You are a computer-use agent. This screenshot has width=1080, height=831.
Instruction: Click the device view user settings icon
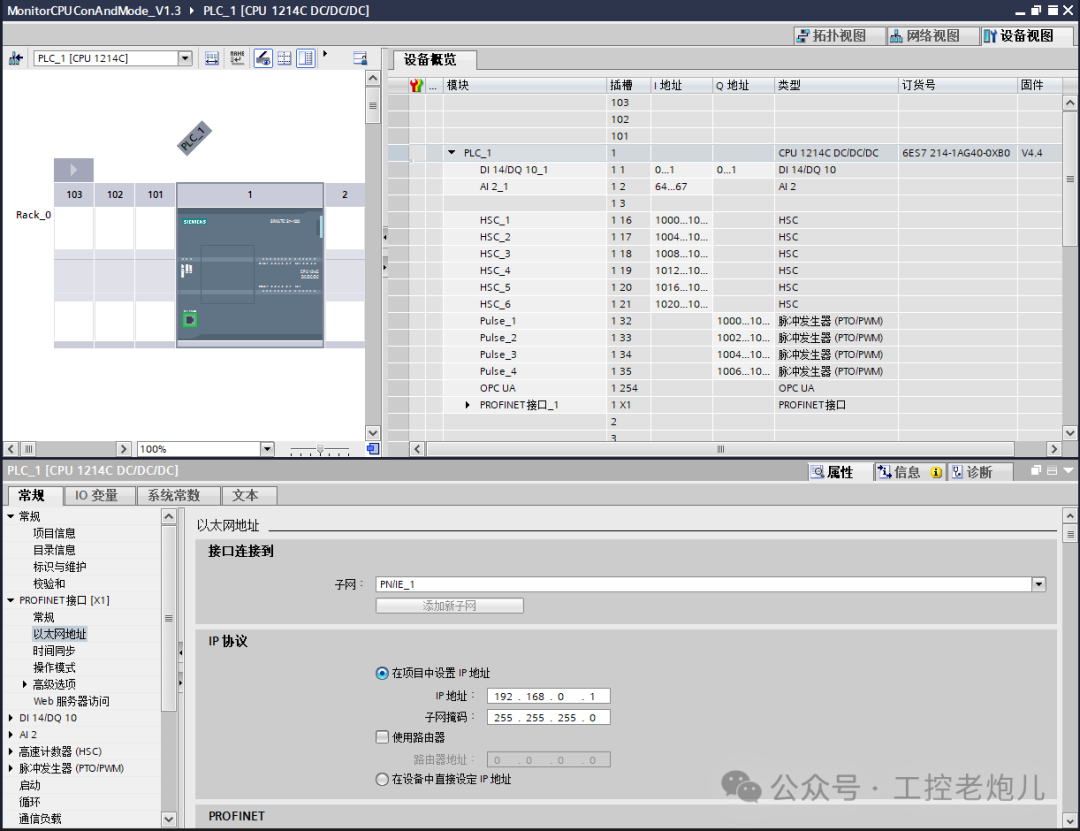(x=360, y=59)
